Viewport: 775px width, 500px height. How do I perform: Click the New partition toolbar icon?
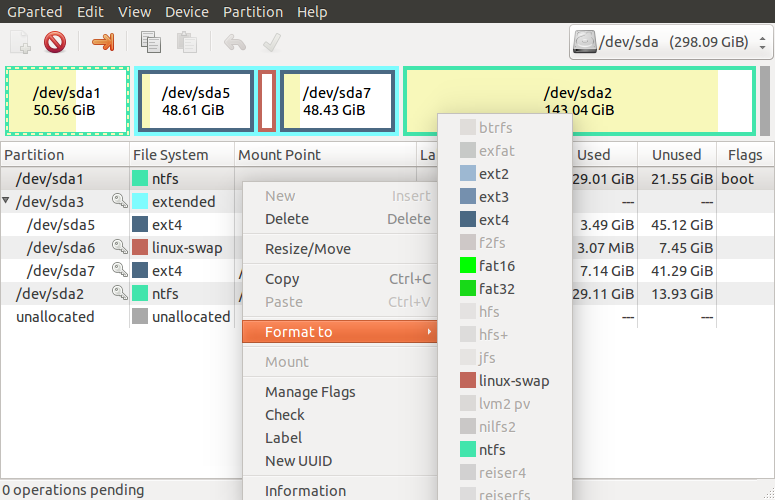20,42
